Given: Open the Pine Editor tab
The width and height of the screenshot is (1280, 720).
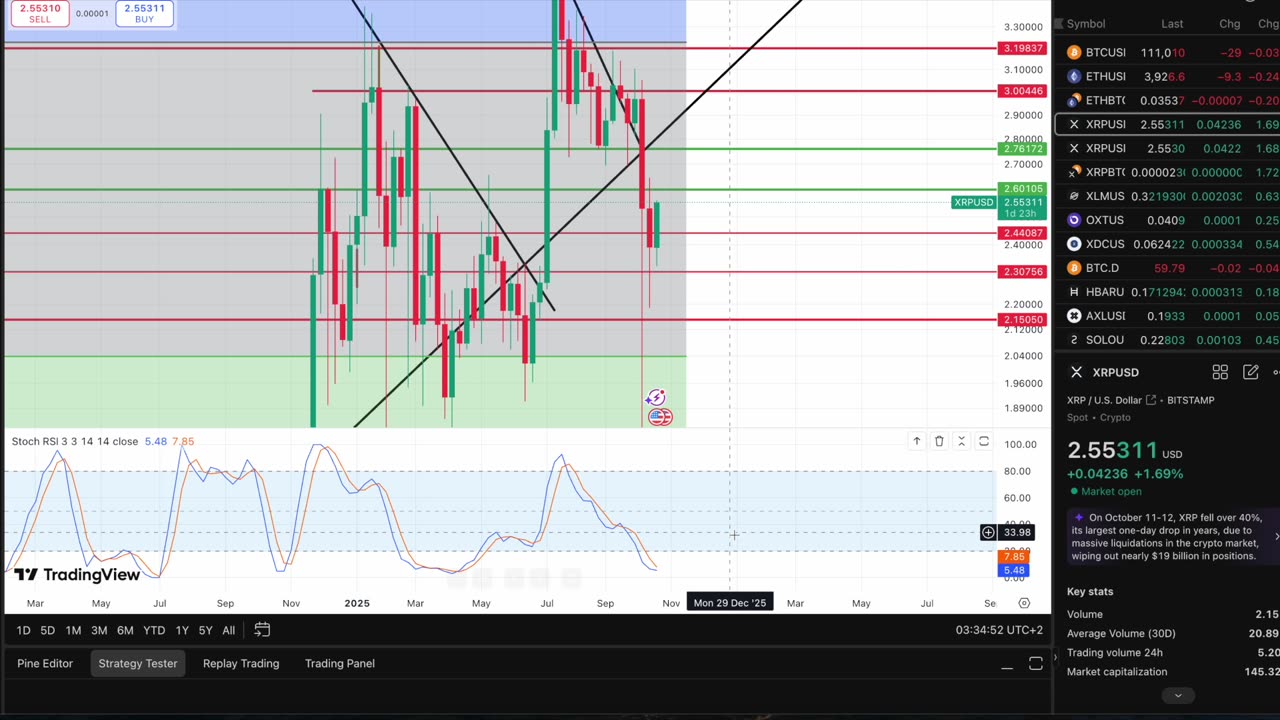Looking at the screenshot, I should point(45,663).
